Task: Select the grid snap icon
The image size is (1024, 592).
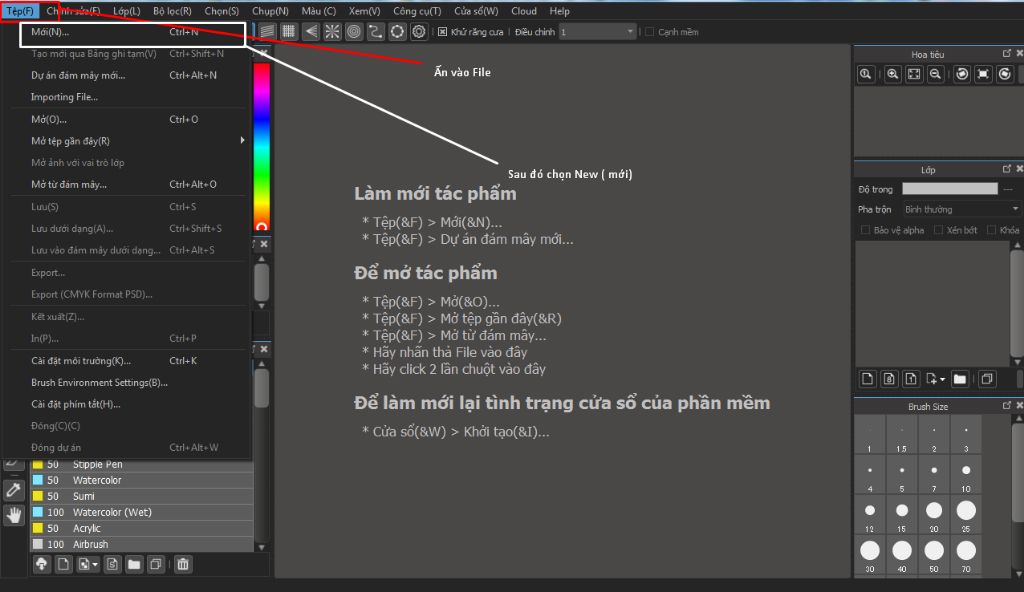Action: (289, 31)
